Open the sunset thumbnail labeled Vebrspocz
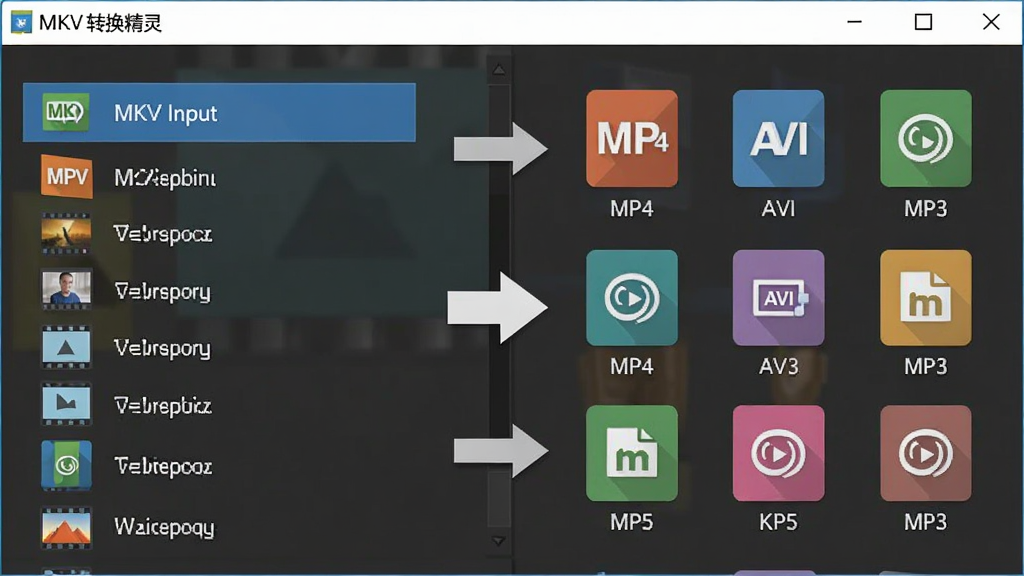The width and height of the screenshot is (1024, 576). (x=66, y=233)
